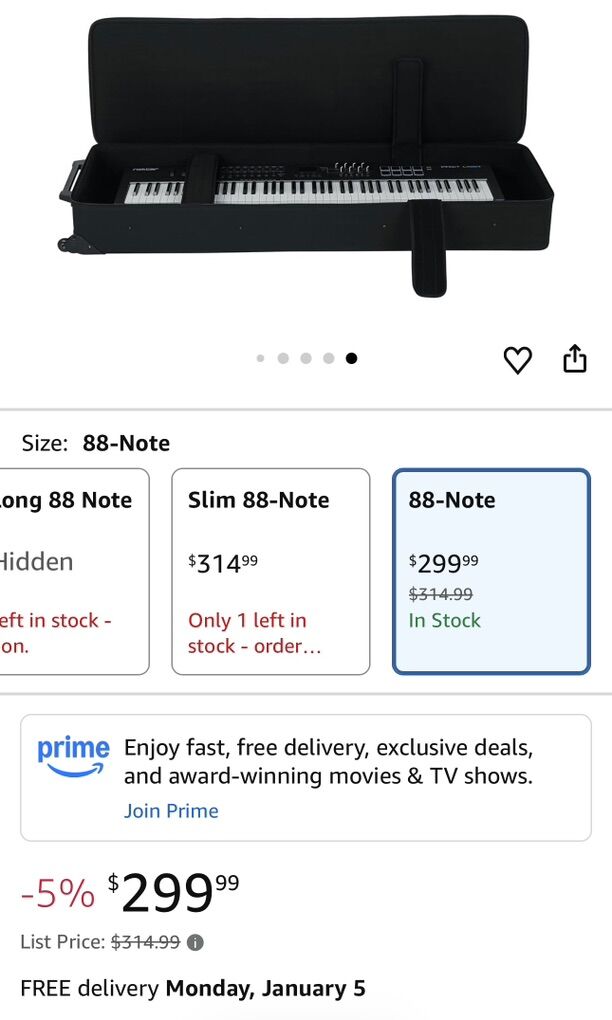
Task: Tap the Prime logo
Action: (x=73, y=756)
